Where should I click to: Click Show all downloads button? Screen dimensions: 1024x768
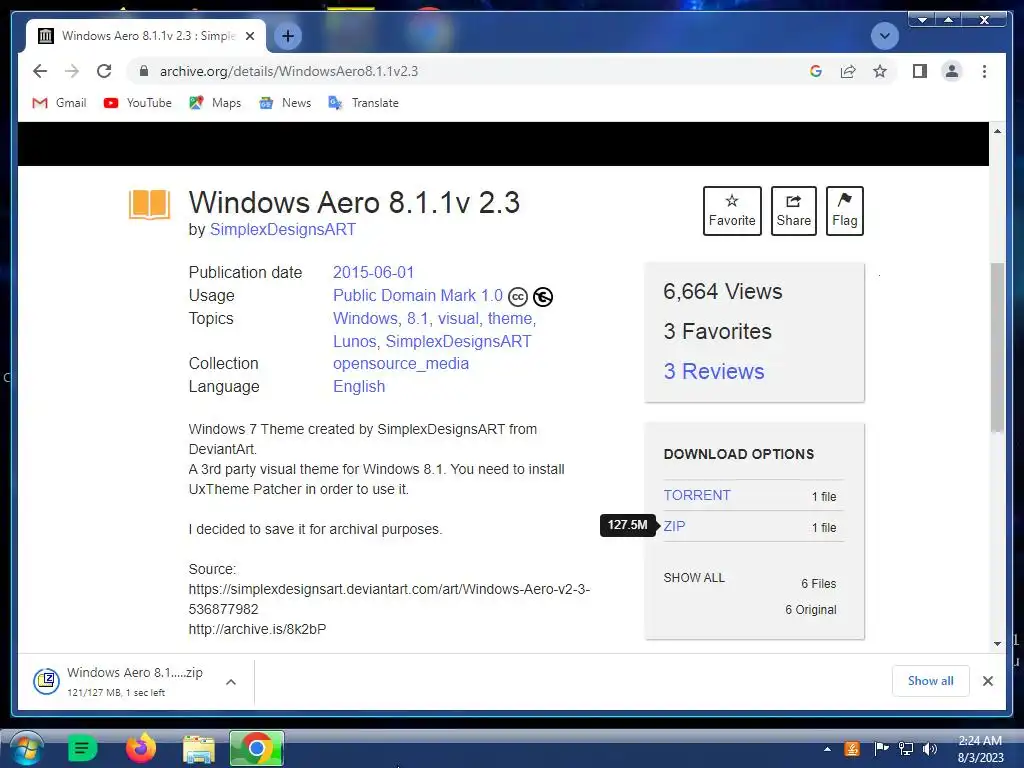pos(930,681)
